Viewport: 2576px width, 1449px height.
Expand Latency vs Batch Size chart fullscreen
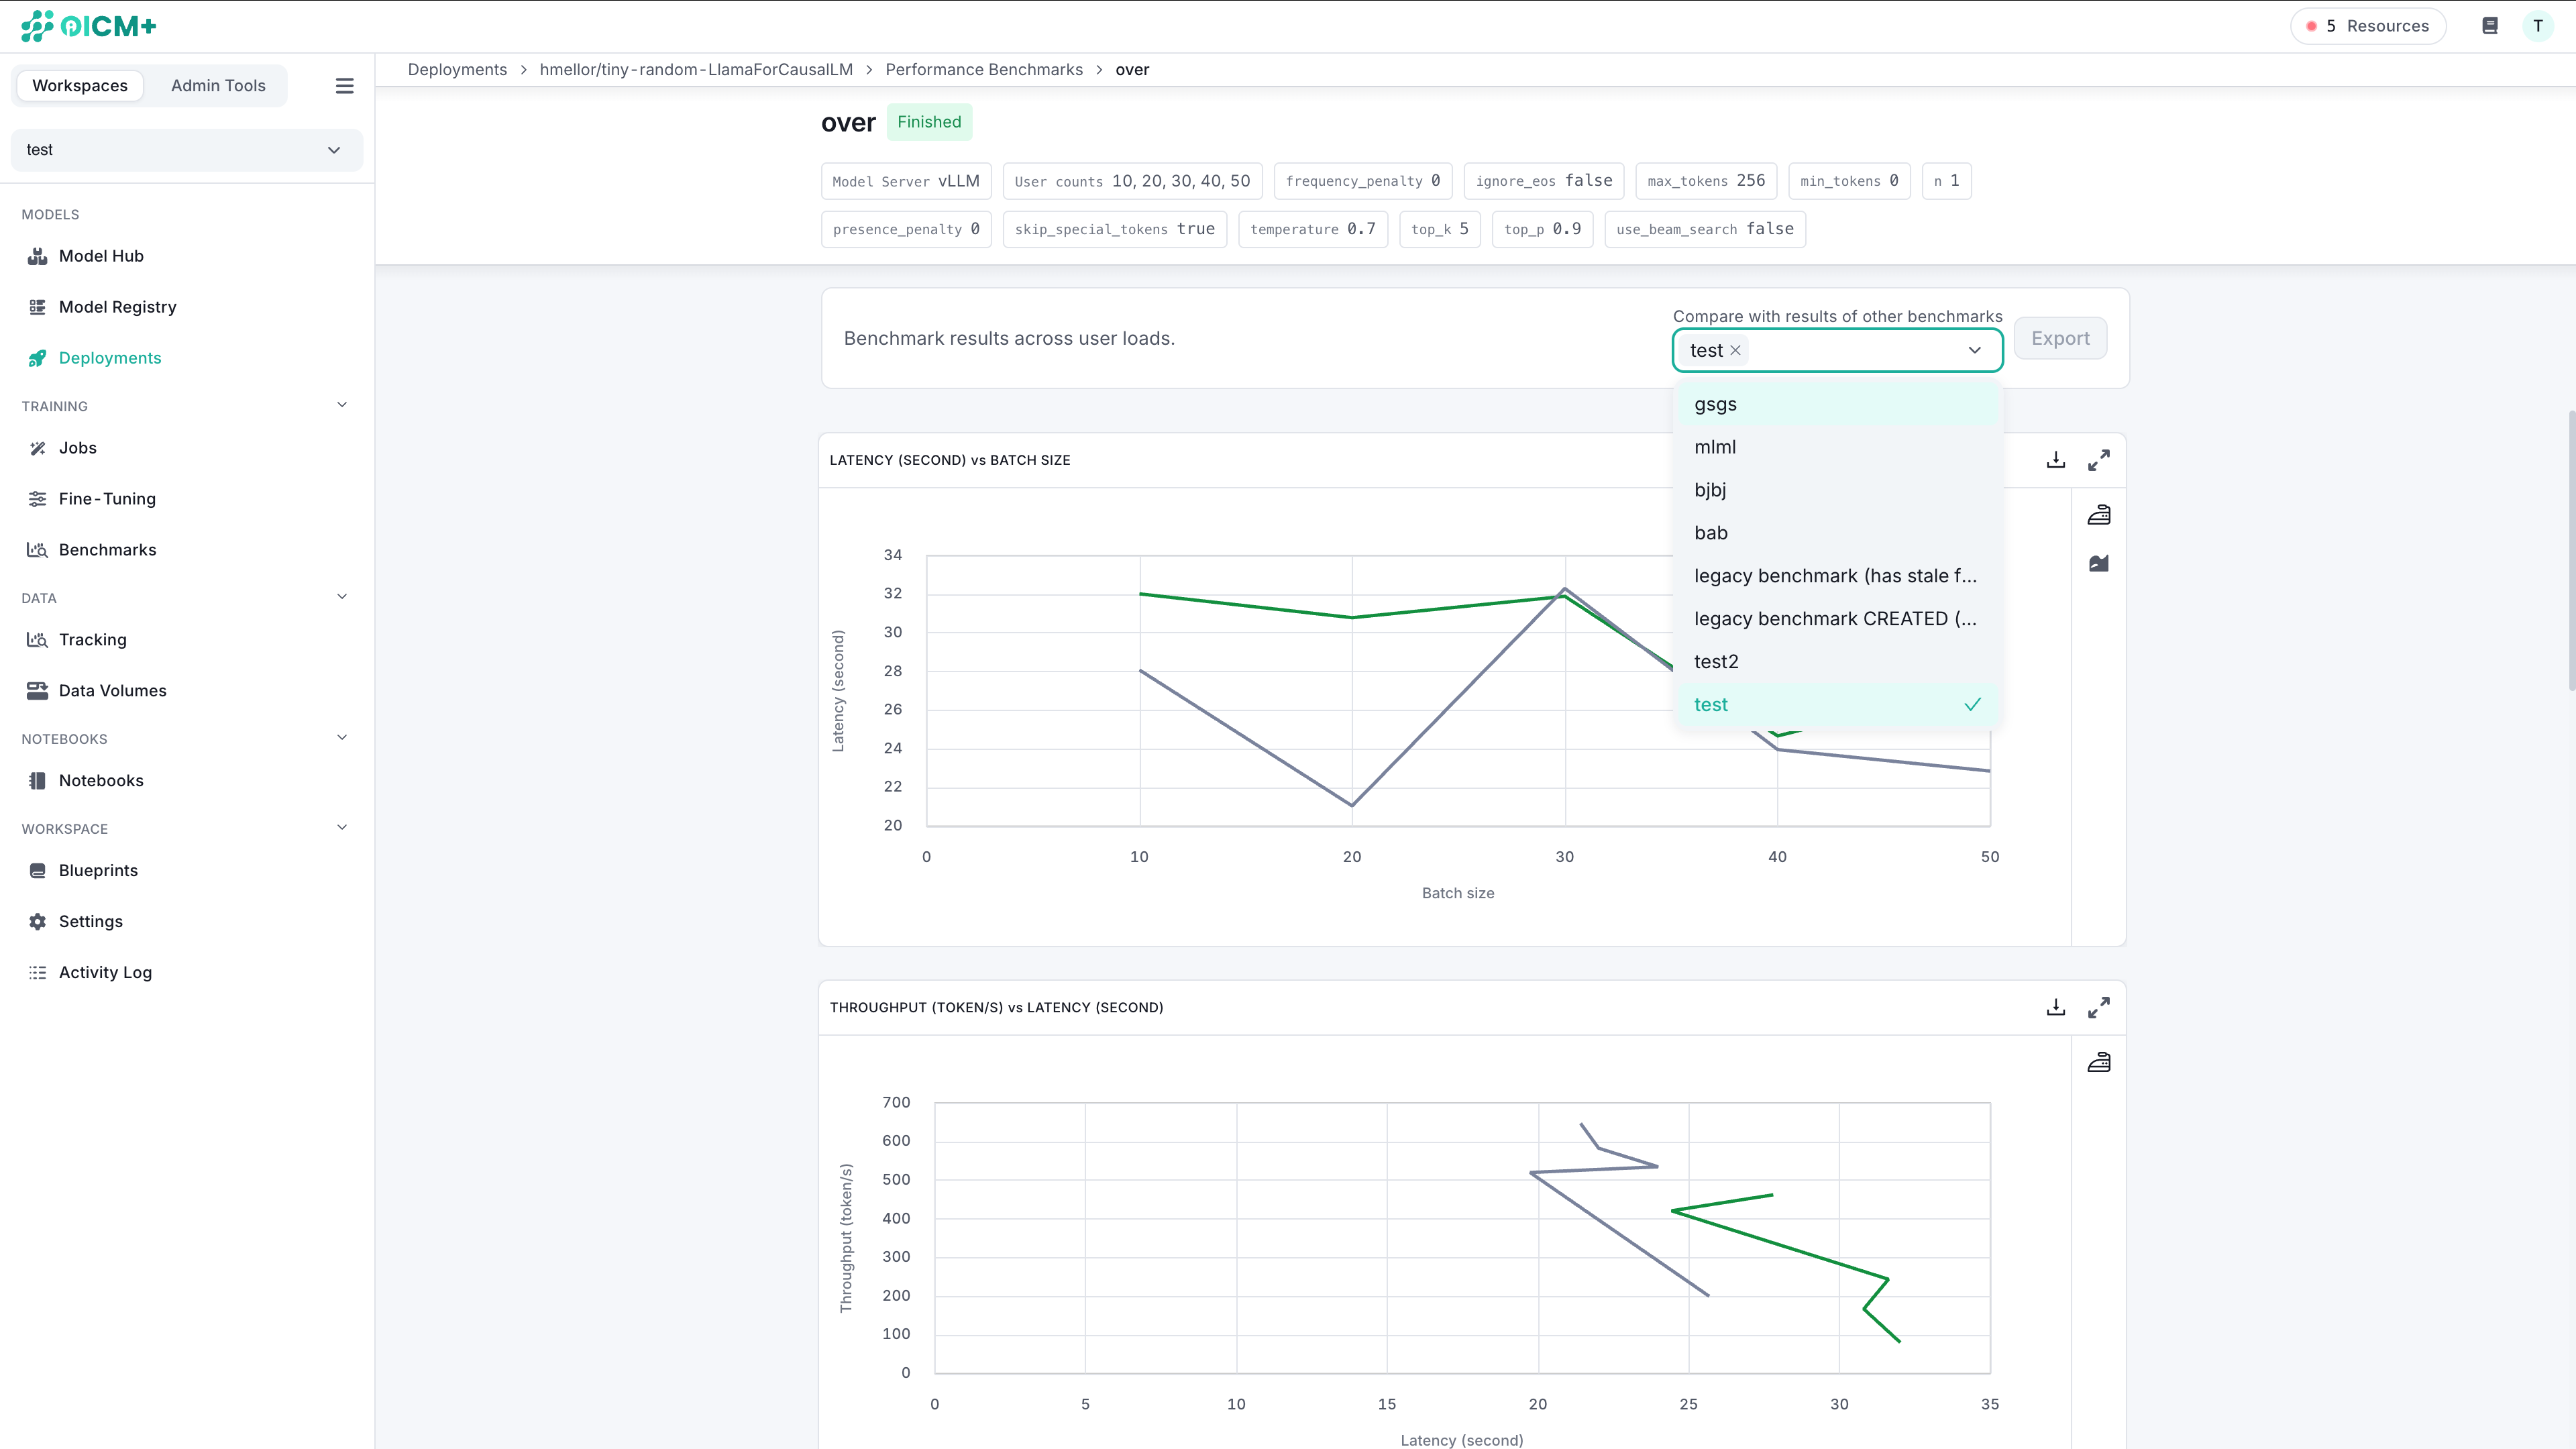(2099, 460)
